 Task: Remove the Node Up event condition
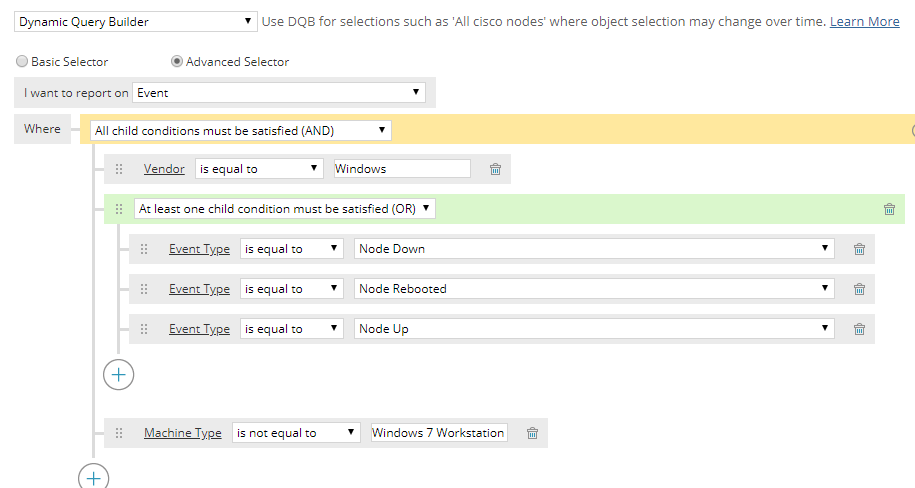(x=859, y=329)
